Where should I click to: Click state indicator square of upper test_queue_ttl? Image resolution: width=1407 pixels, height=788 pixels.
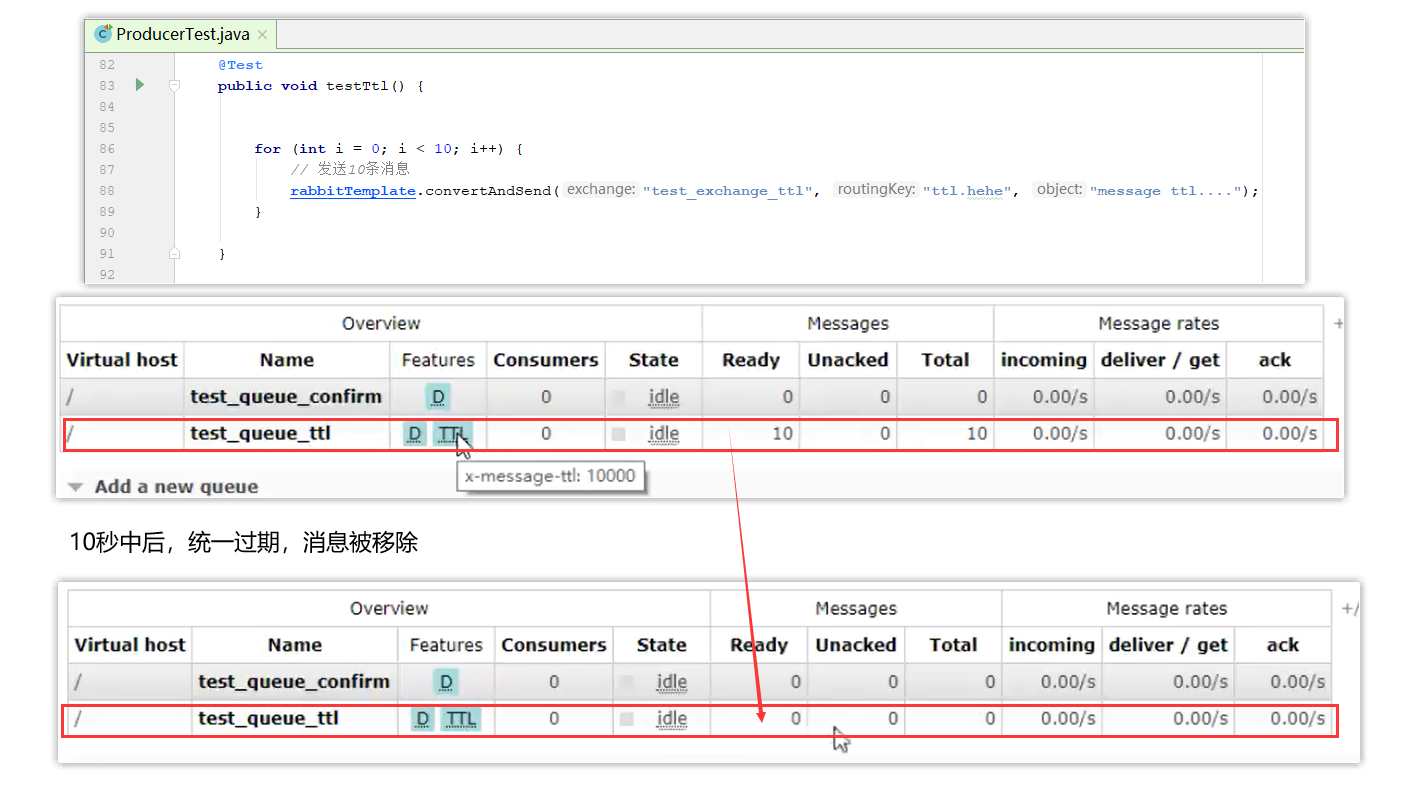tap(618, 434)
